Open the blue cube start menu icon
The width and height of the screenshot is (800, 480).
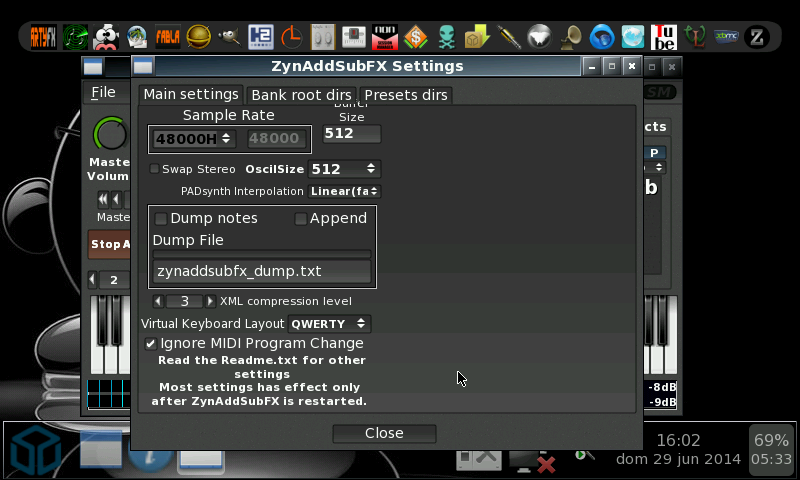[x=36, y=451]
